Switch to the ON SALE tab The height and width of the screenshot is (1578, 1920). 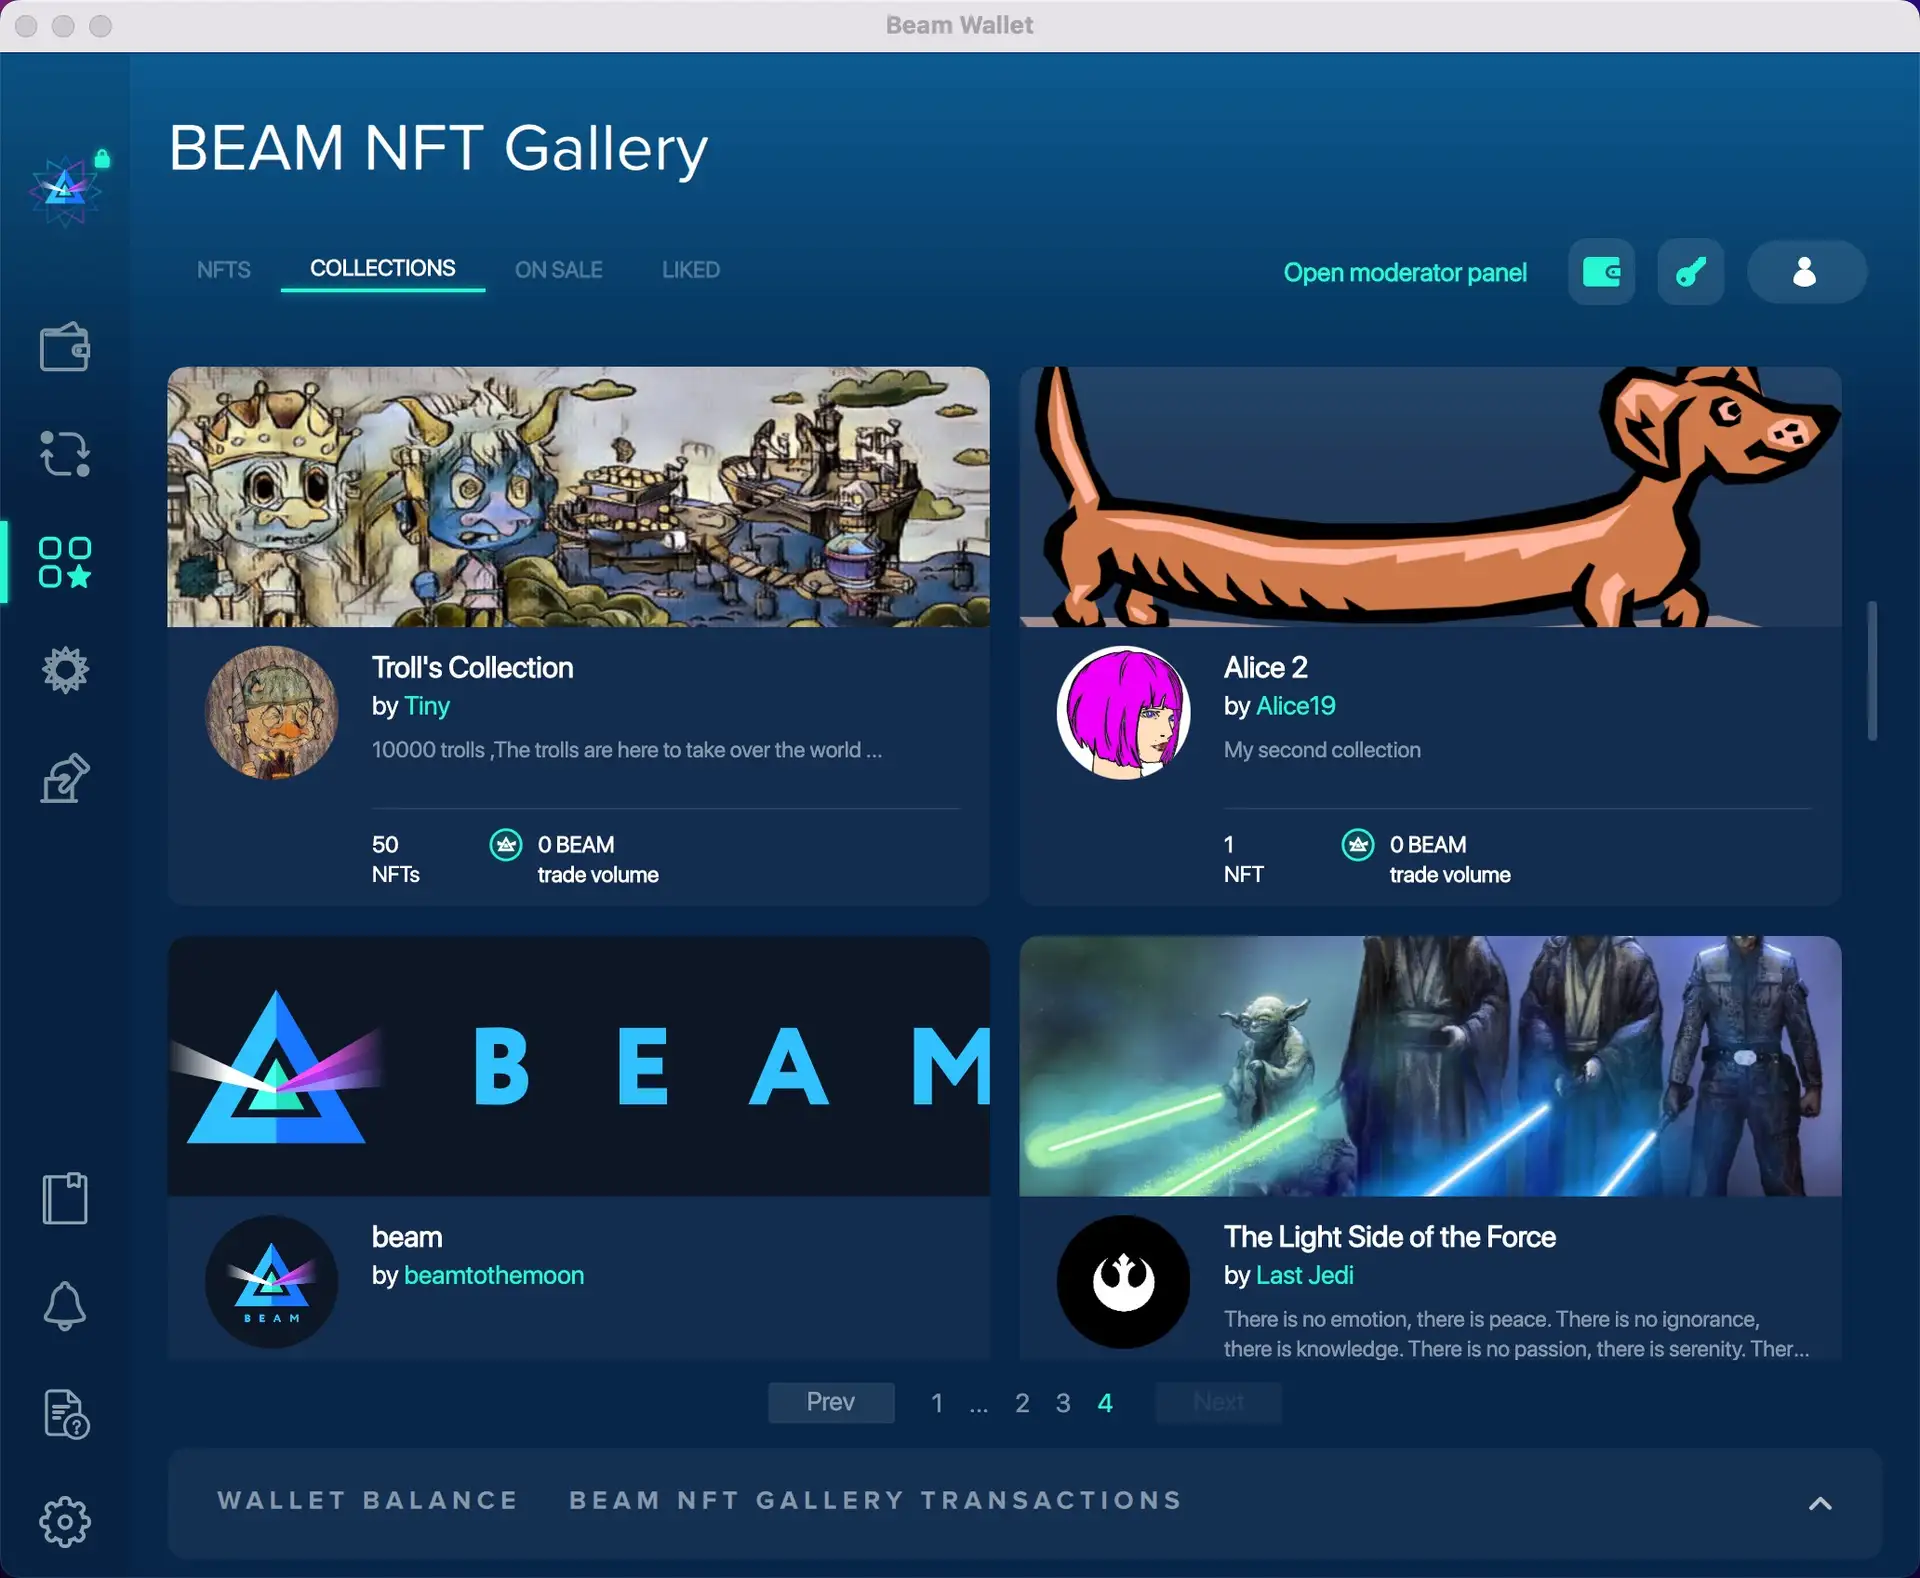click(558, 270)
